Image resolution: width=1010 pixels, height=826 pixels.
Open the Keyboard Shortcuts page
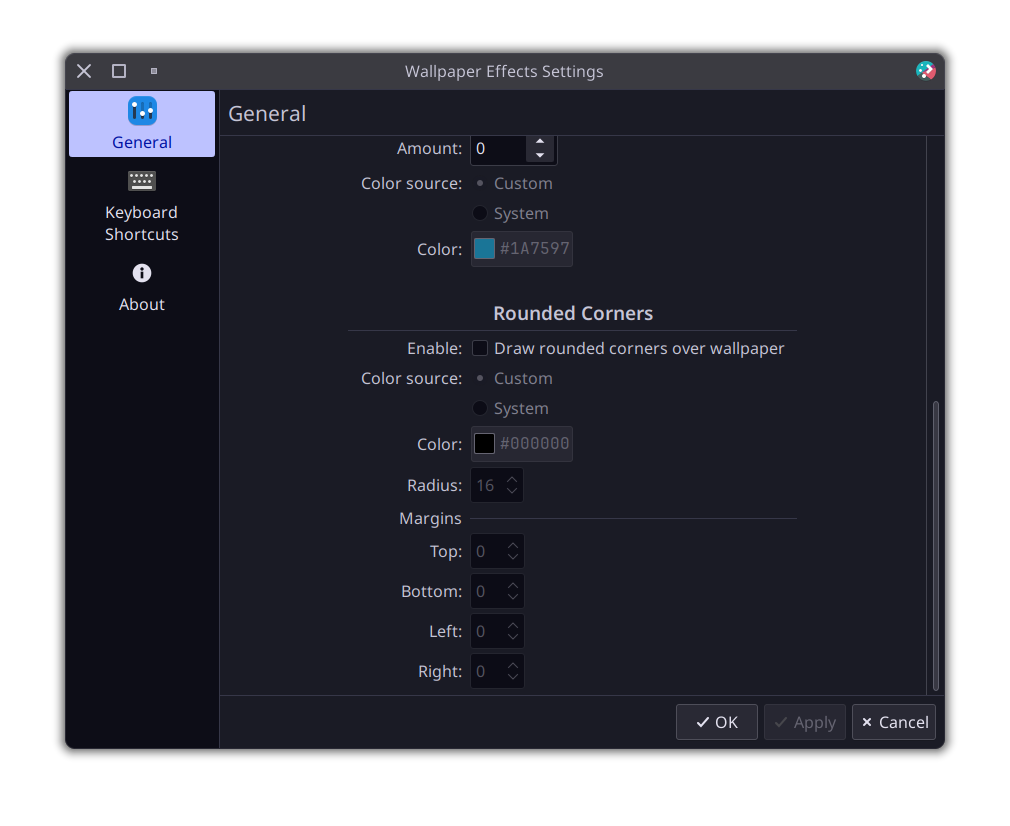click(142, 206)
